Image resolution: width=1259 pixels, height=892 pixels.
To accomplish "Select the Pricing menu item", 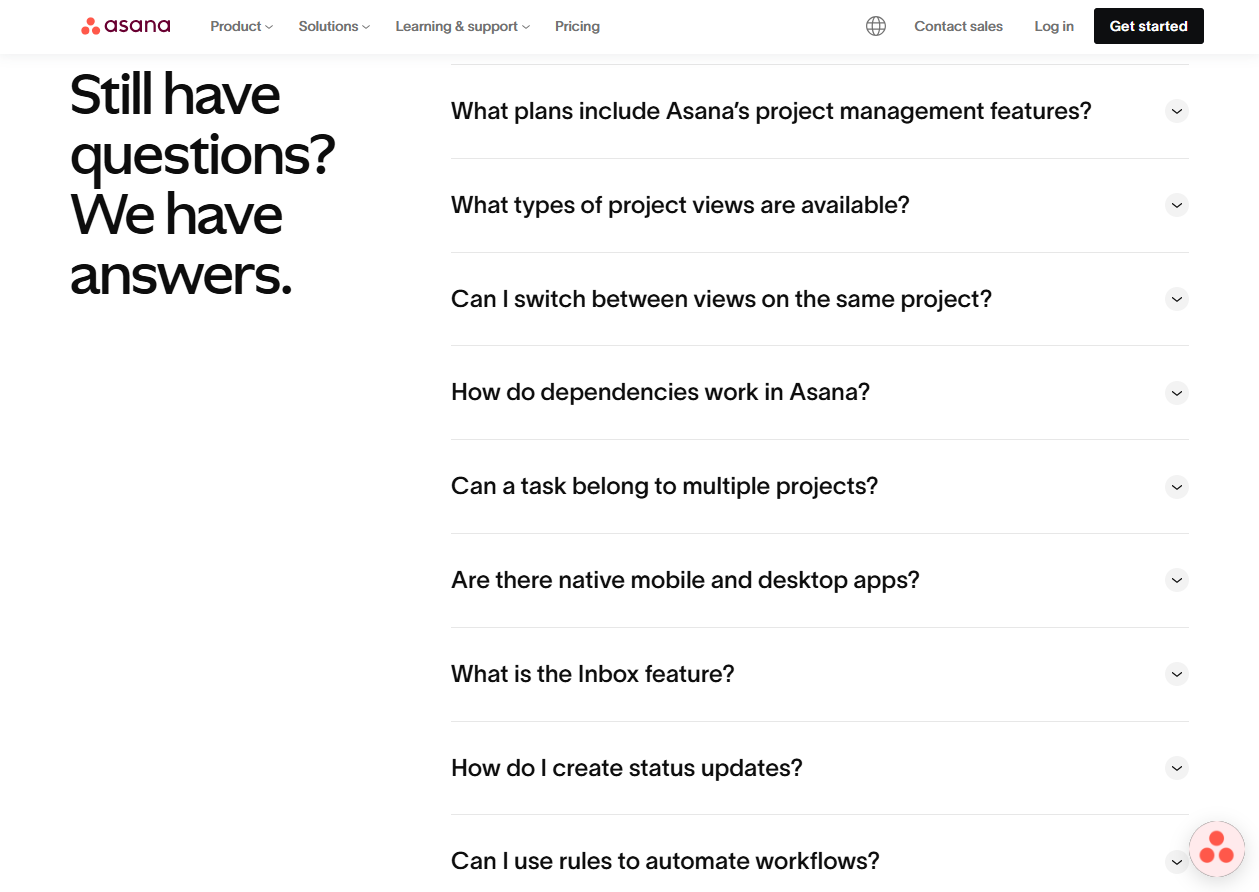I will click(x=577, y=26).
